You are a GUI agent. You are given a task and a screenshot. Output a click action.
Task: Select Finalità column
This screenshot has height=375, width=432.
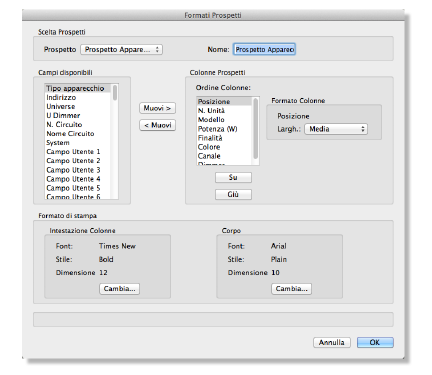(x=224, y=138)
